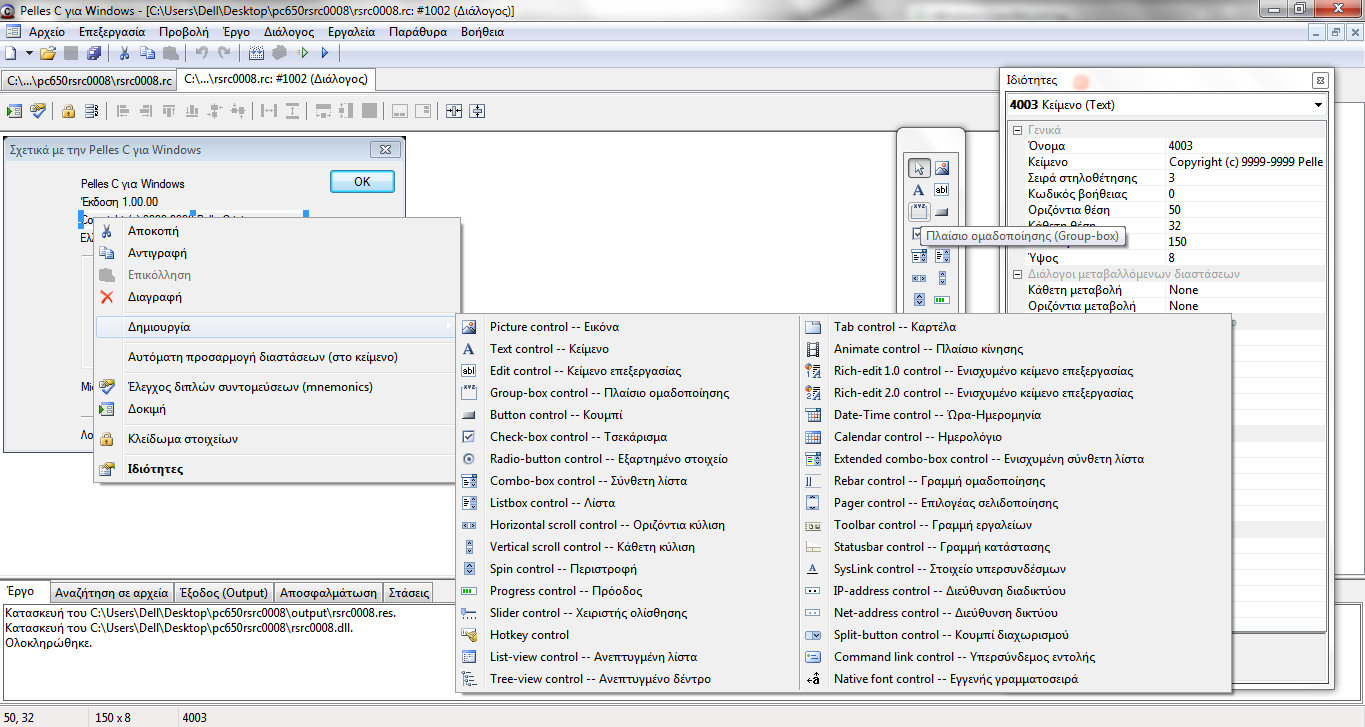This screenshot has height=727, width=1365.
Task: Create a new file from the toolbar
Action: (x=11, y=53)
